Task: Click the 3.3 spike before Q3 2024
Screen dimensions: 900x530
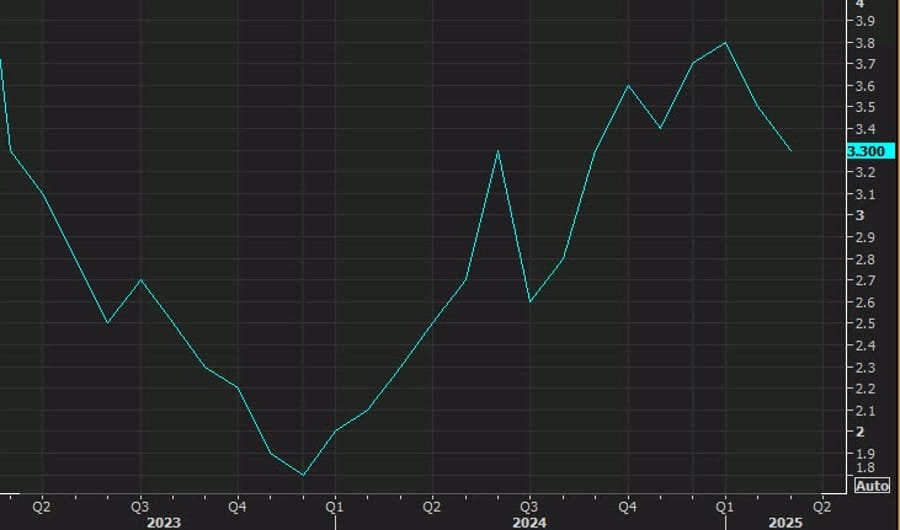Action: point(498,151)
